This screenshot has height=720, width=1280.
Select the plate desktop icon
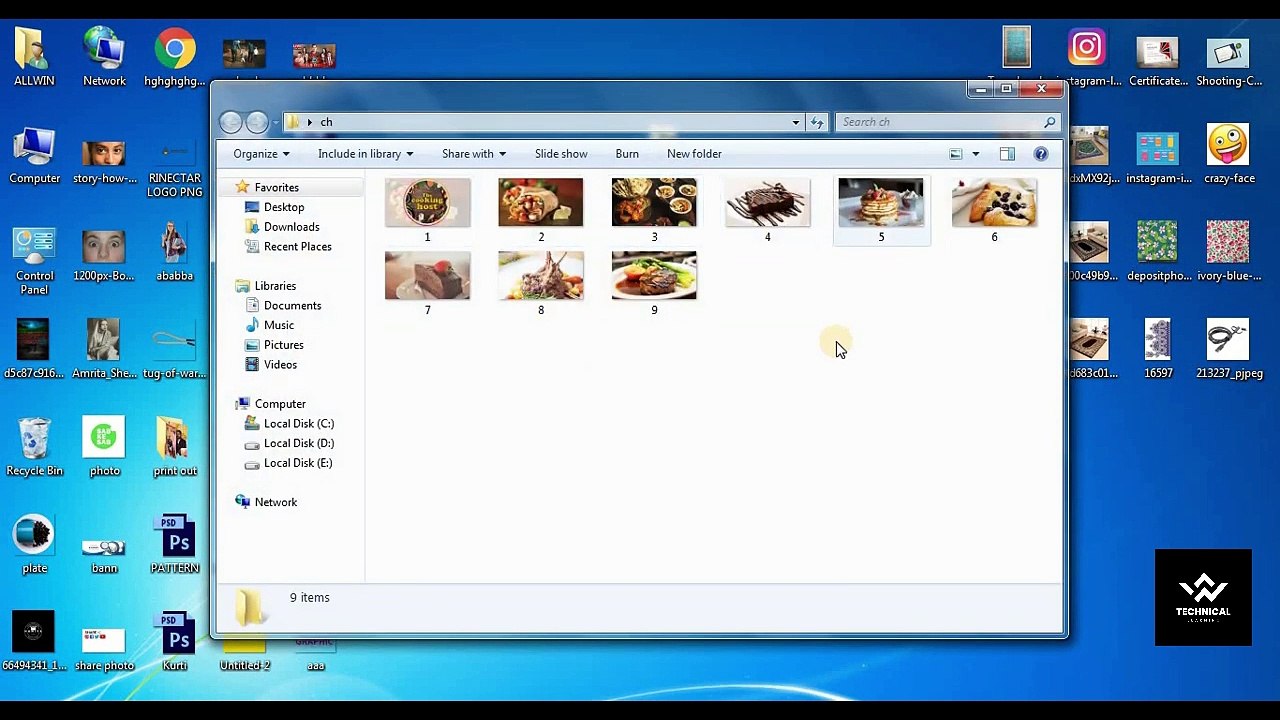34,545
